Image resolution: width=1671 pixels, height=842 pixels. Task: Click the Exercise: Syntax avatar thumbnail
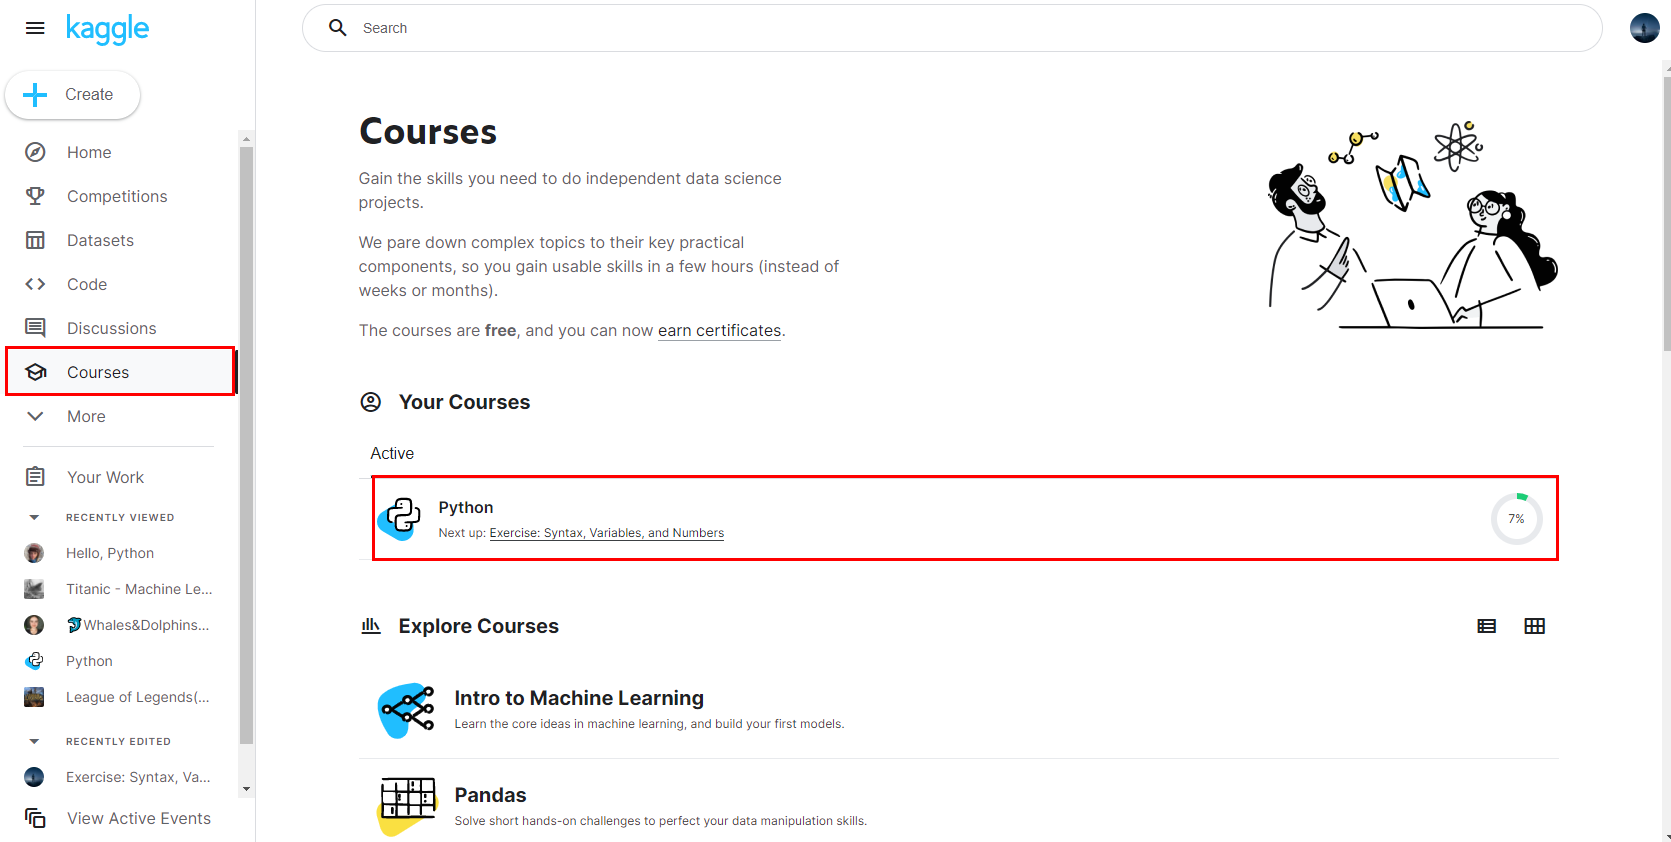coord(34,777)
